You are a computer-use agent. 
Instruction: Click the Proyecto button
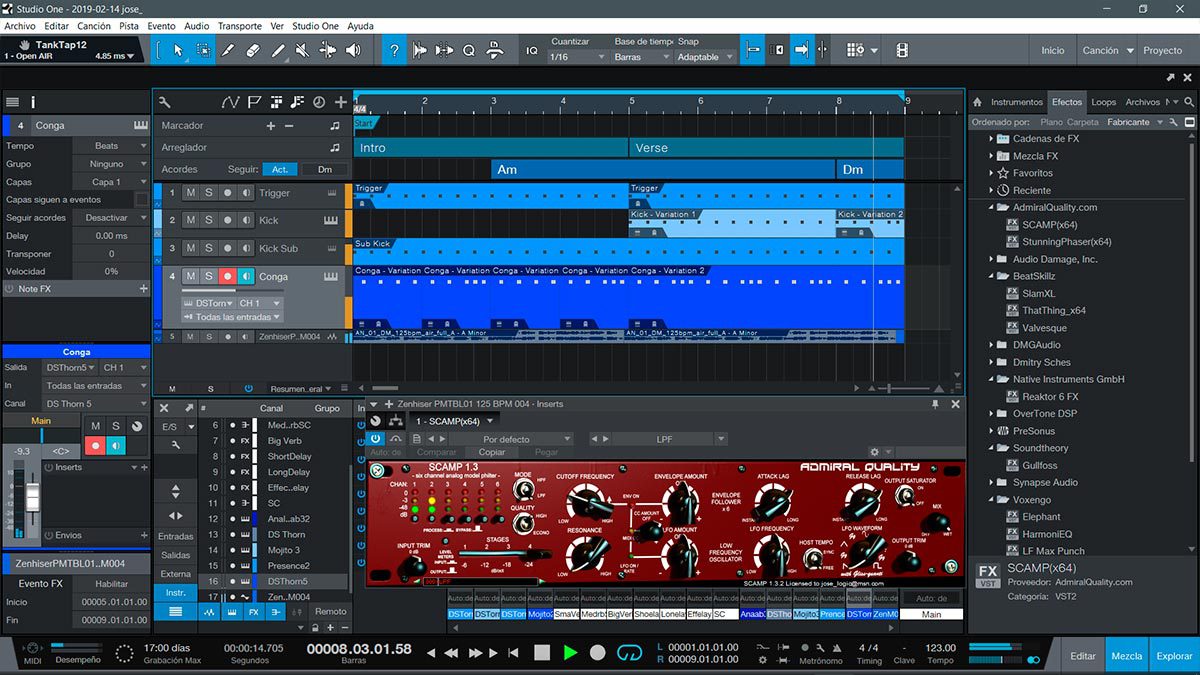point(1163,50)
